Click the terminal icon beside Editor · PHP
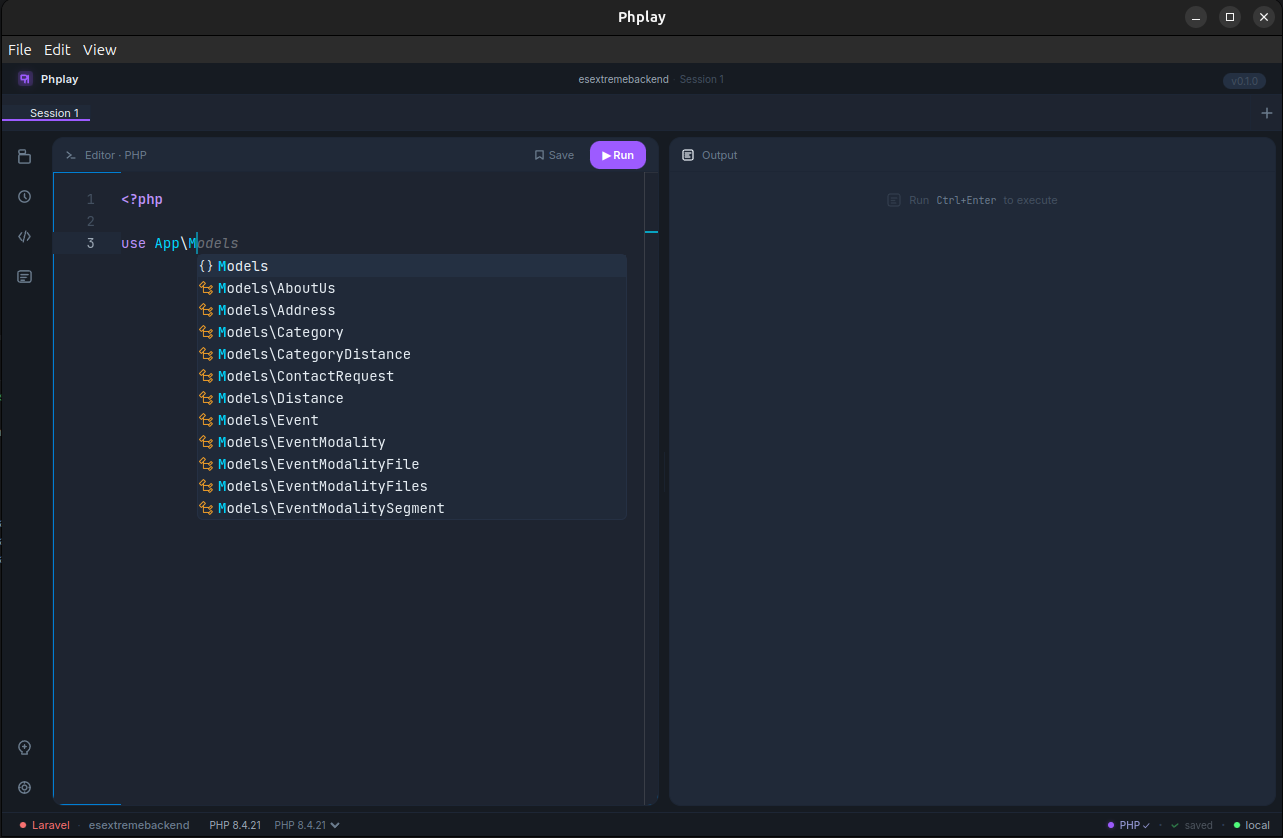Screen dimensions: 1283x838 click(x=71, y=155)
